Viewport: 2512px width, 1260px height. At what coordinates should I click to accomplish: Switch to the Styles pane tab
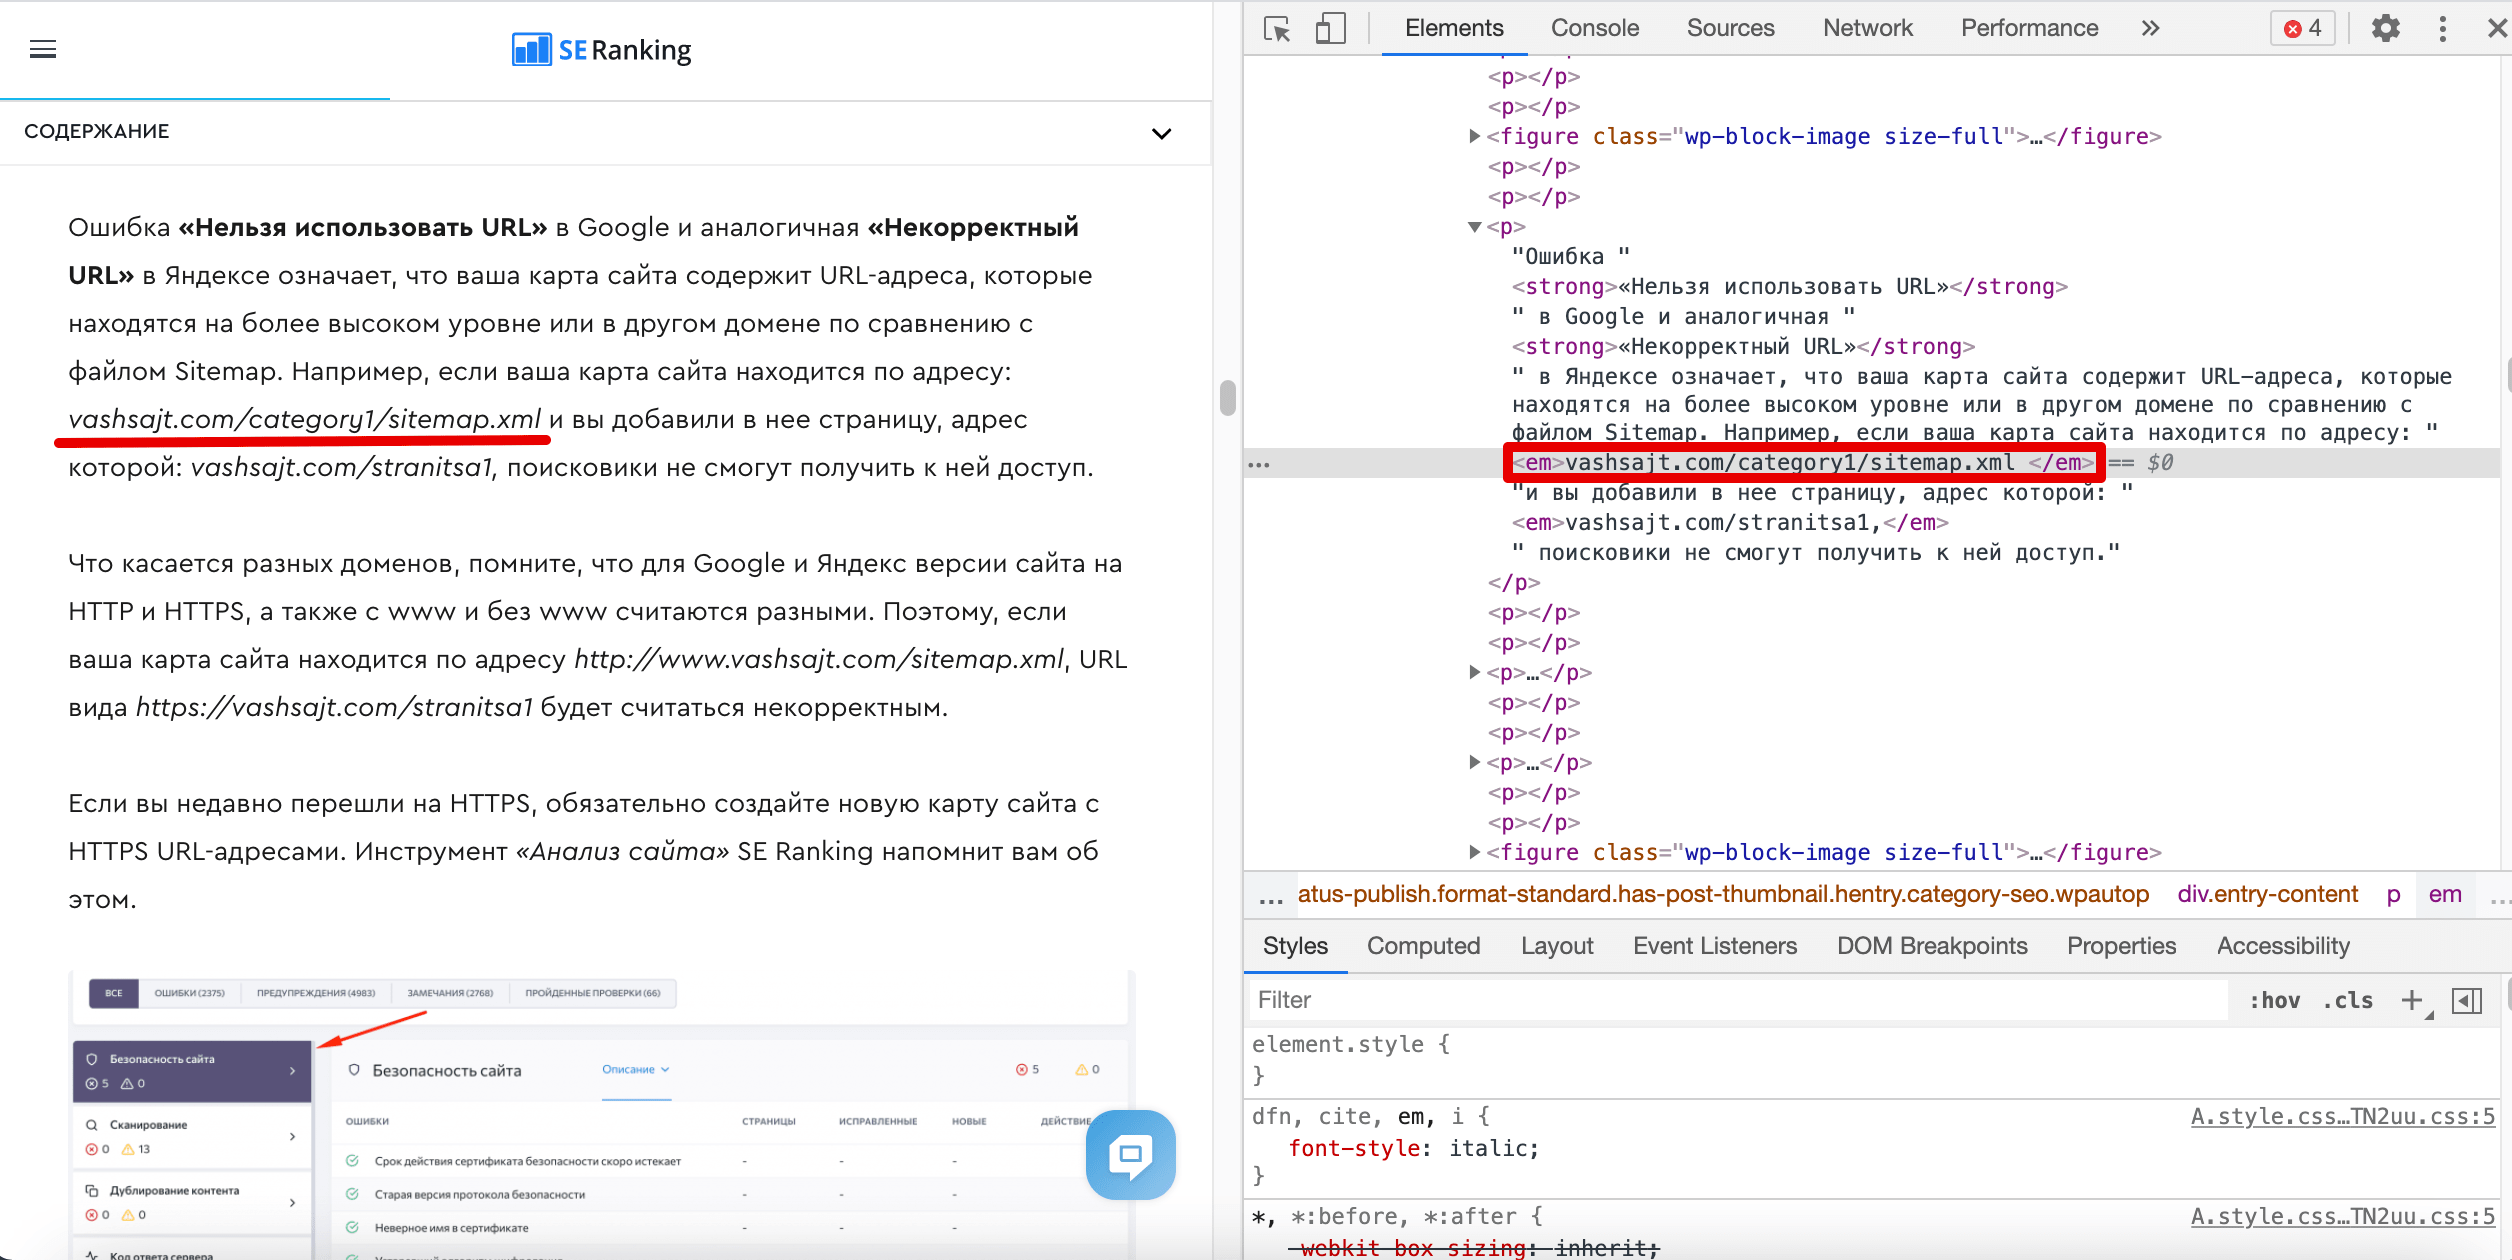[x=1295, y=946]
